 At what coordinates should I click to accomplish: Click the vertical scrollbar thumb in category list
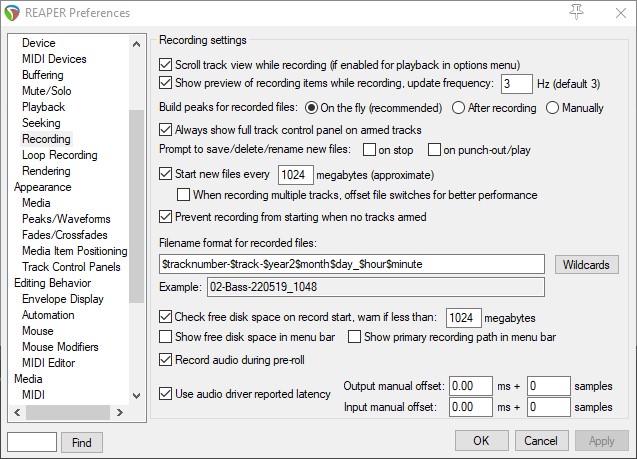point(136,206)
